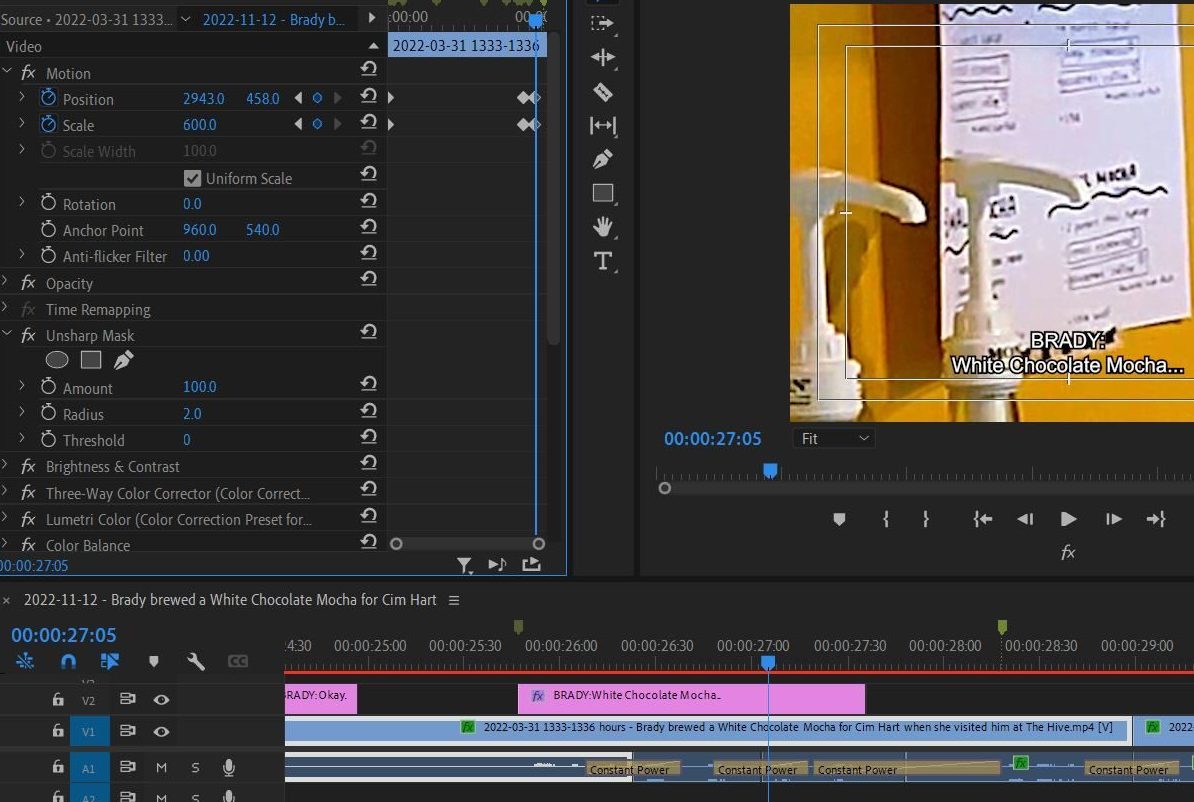1194x802 pixels.
Task: Select the Ripple Edit tool
Action: coord(602,57)
